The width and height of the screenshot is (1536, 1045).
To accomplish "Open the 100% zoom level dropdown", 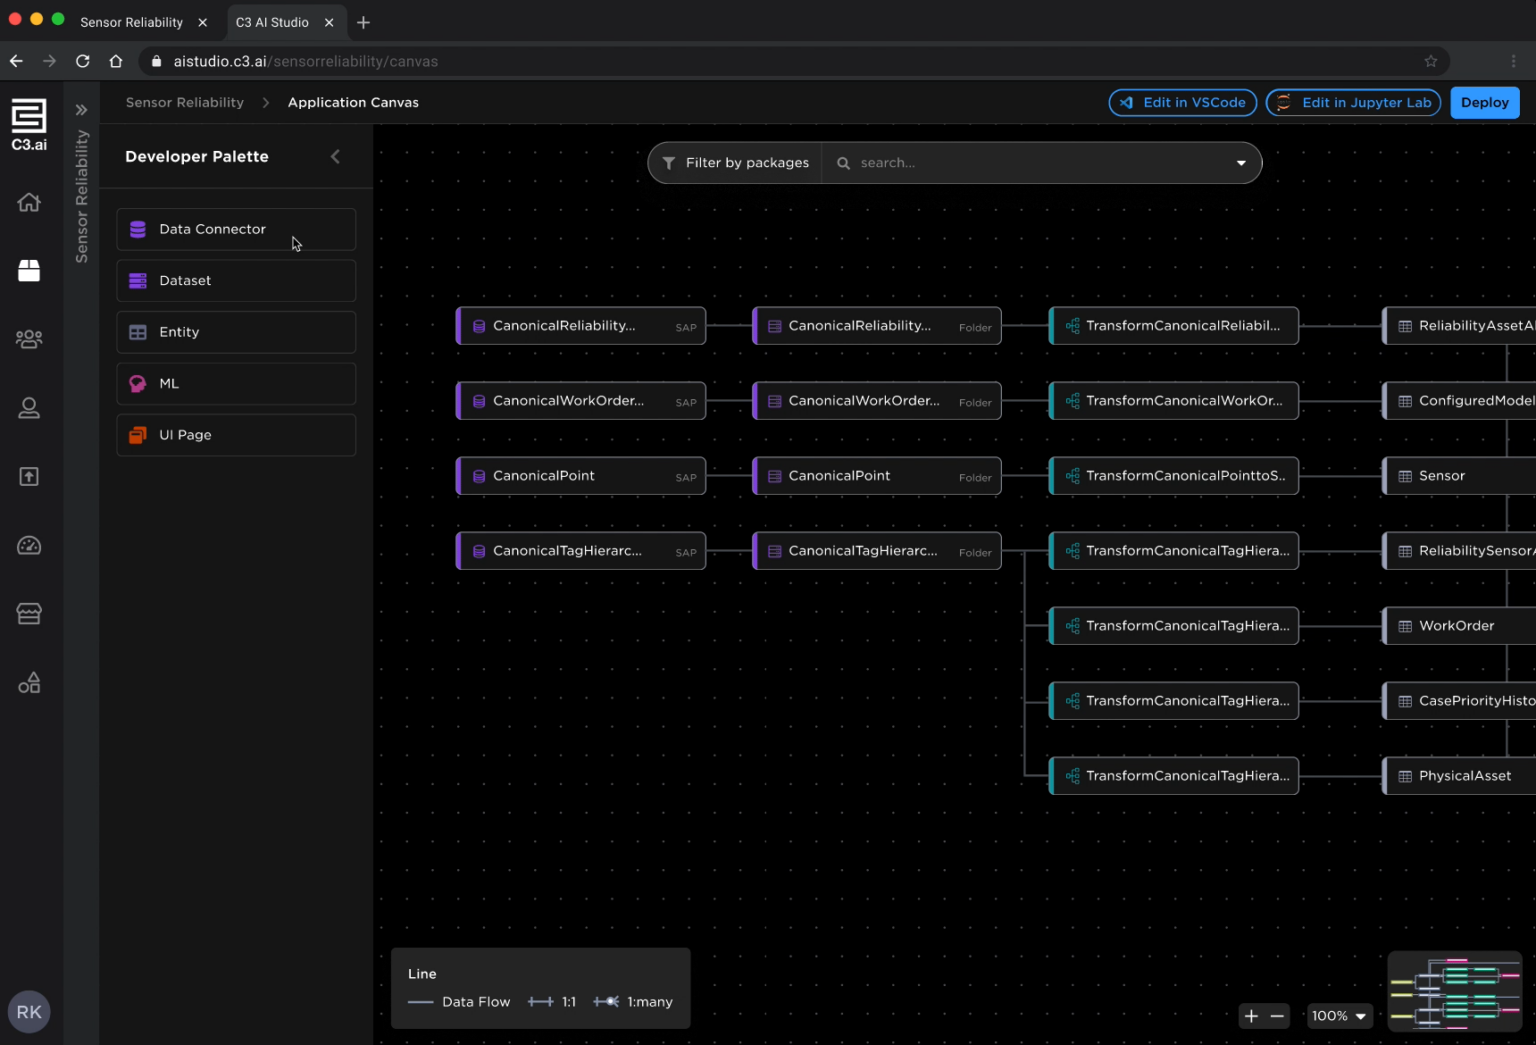I will coord(1339,1015).
